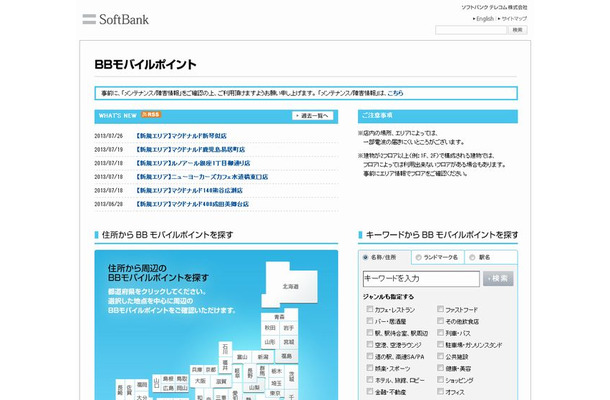
Task: Select 鳥取 prefecture on the map
Action: point(182,379)
